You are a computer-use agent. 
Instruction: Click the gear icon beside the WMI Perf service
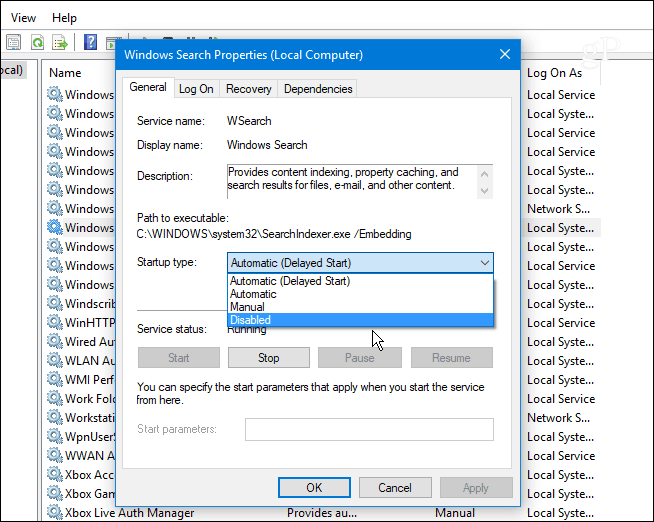55,379
